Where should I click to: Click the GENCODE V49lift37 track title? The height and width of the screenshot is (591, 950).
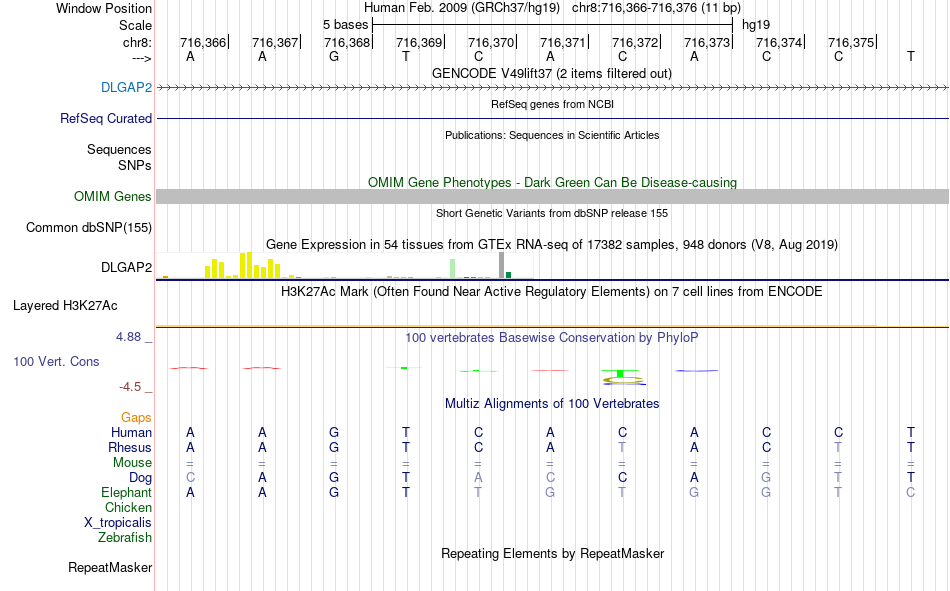[x=552, y=73]
